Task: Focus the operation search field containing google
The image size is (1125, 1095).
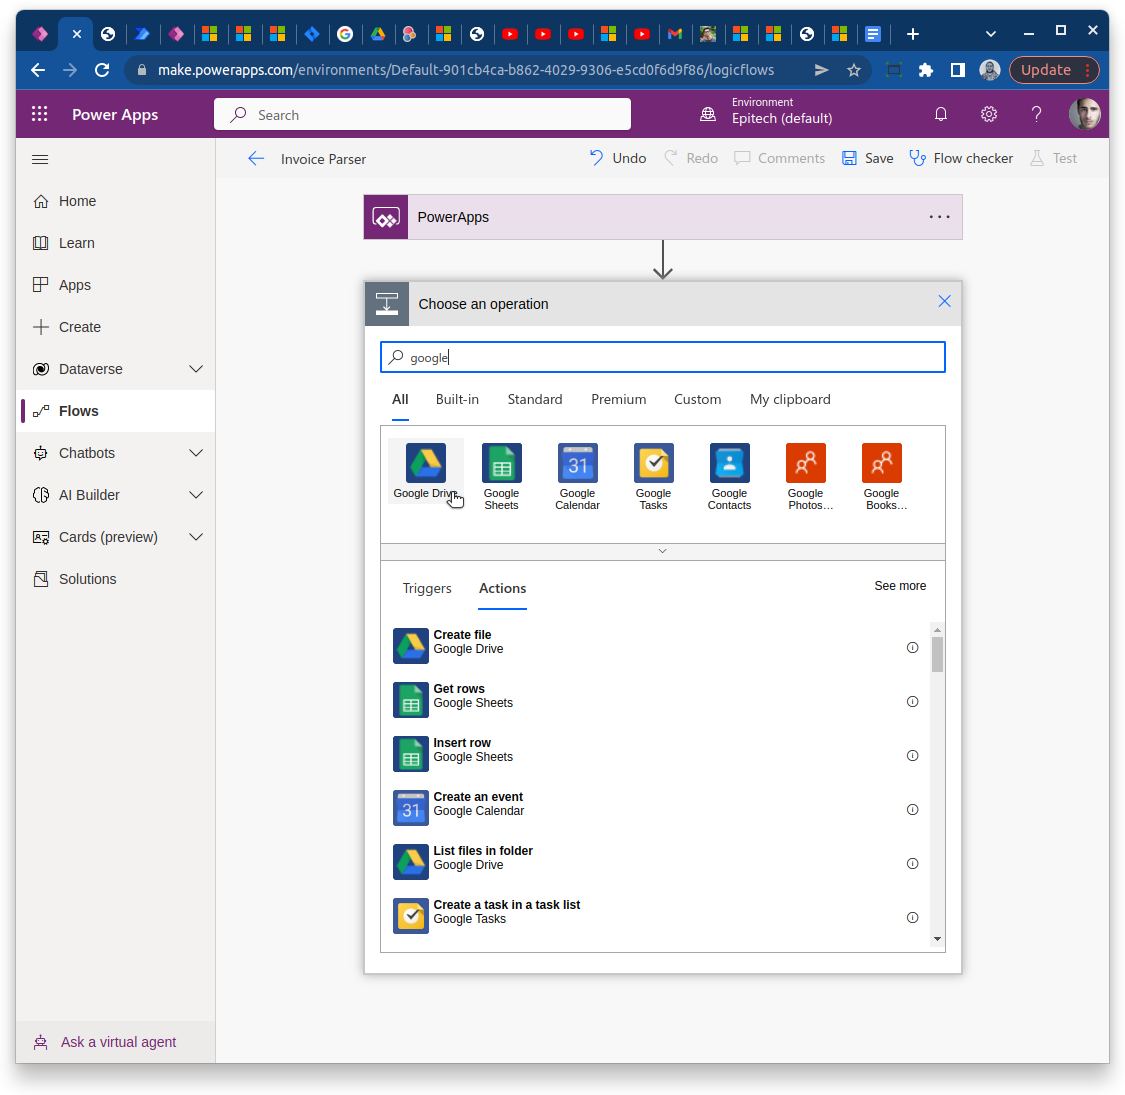Action: pos(662,357)
